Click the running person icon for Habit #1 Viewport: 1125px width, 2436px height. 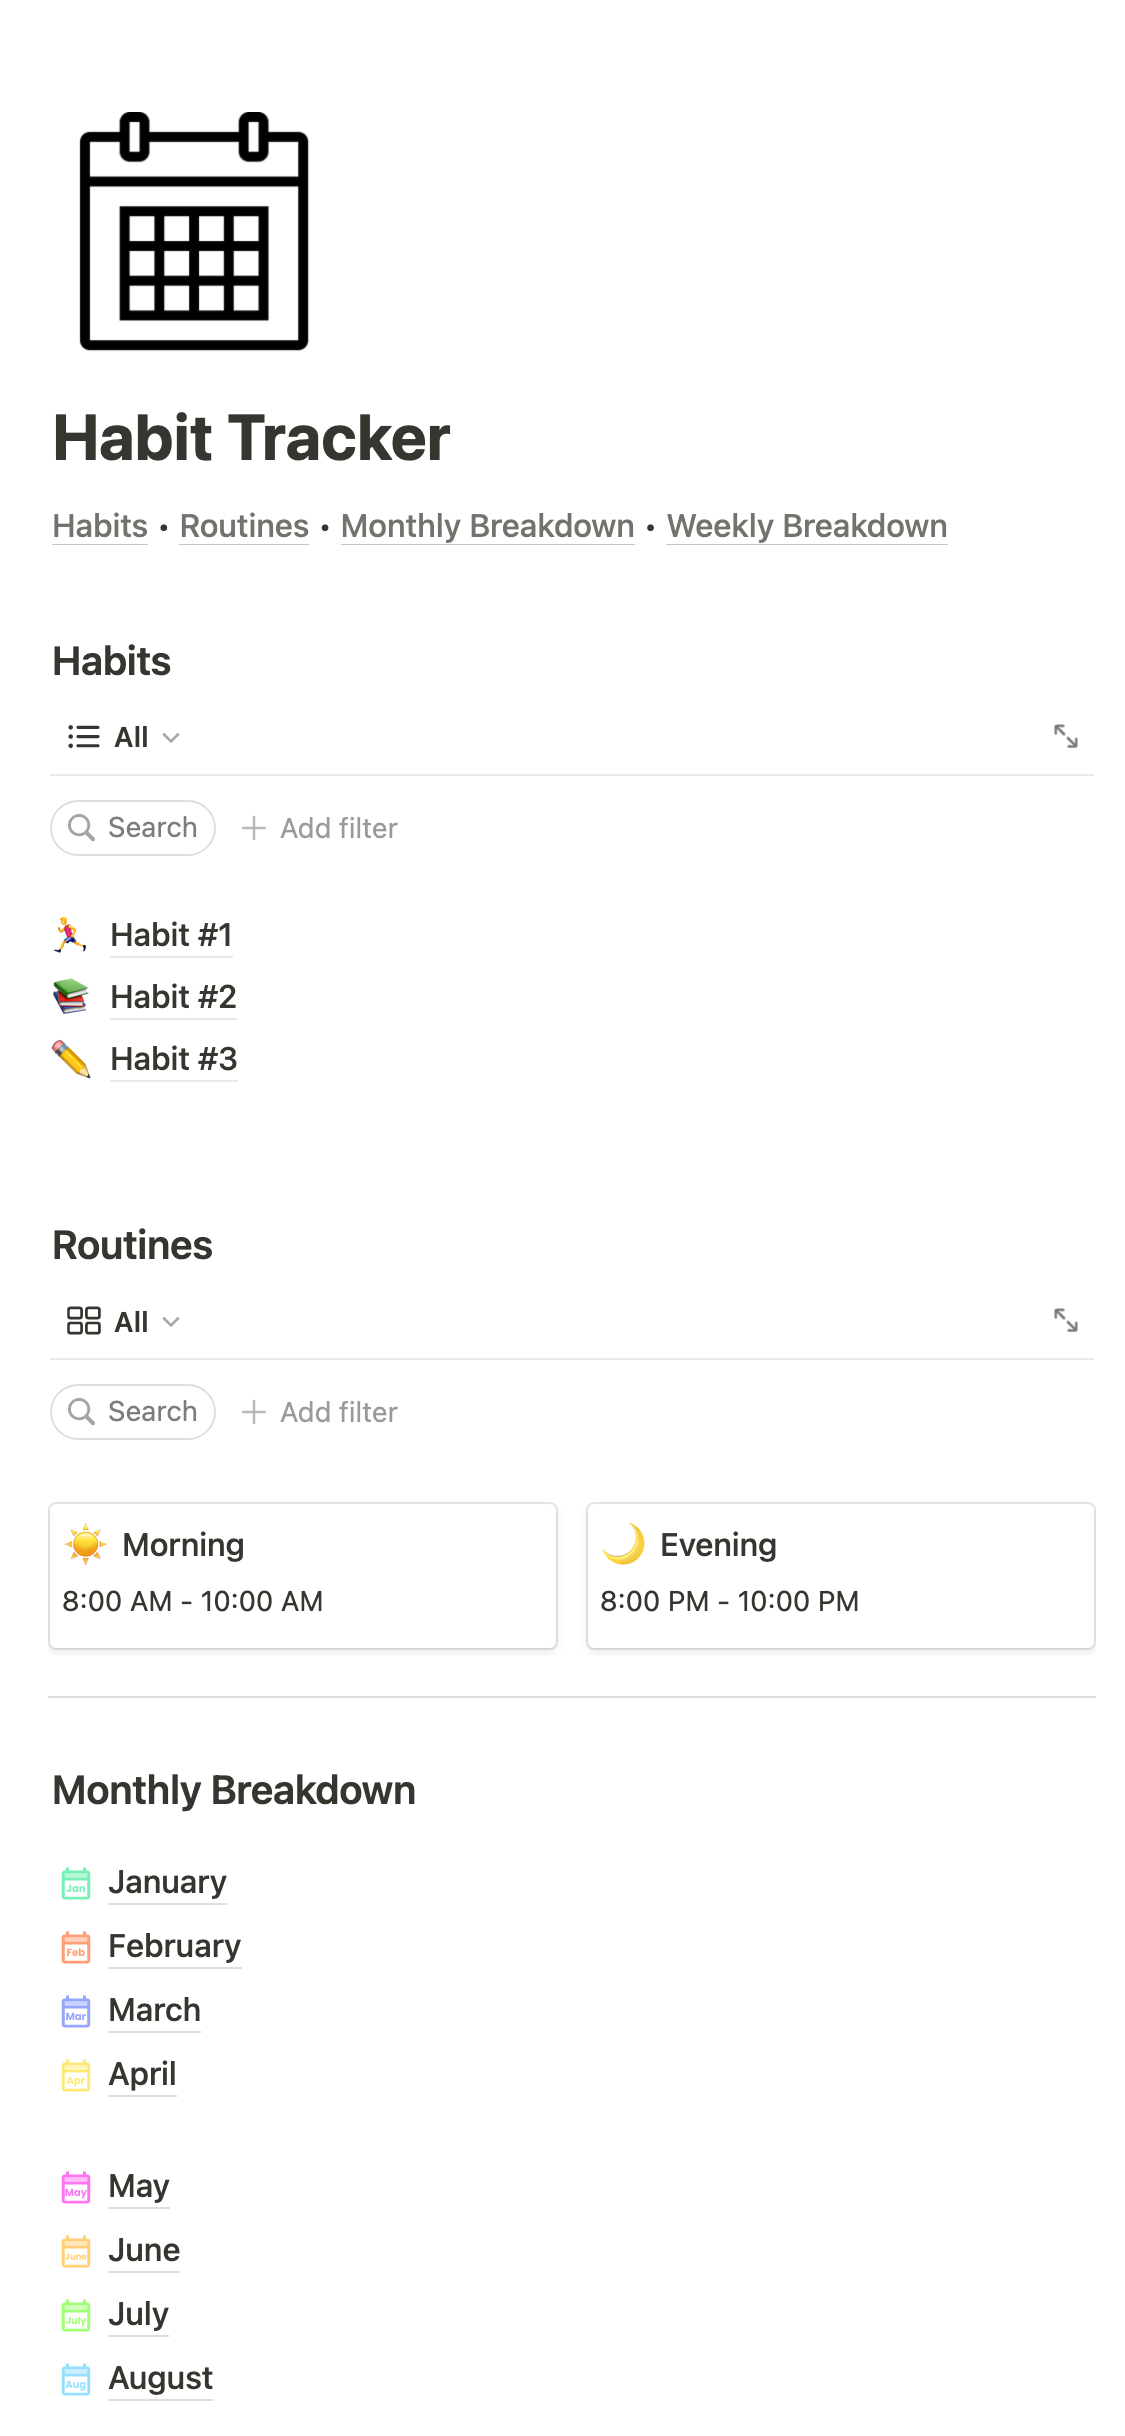(70, 935)
